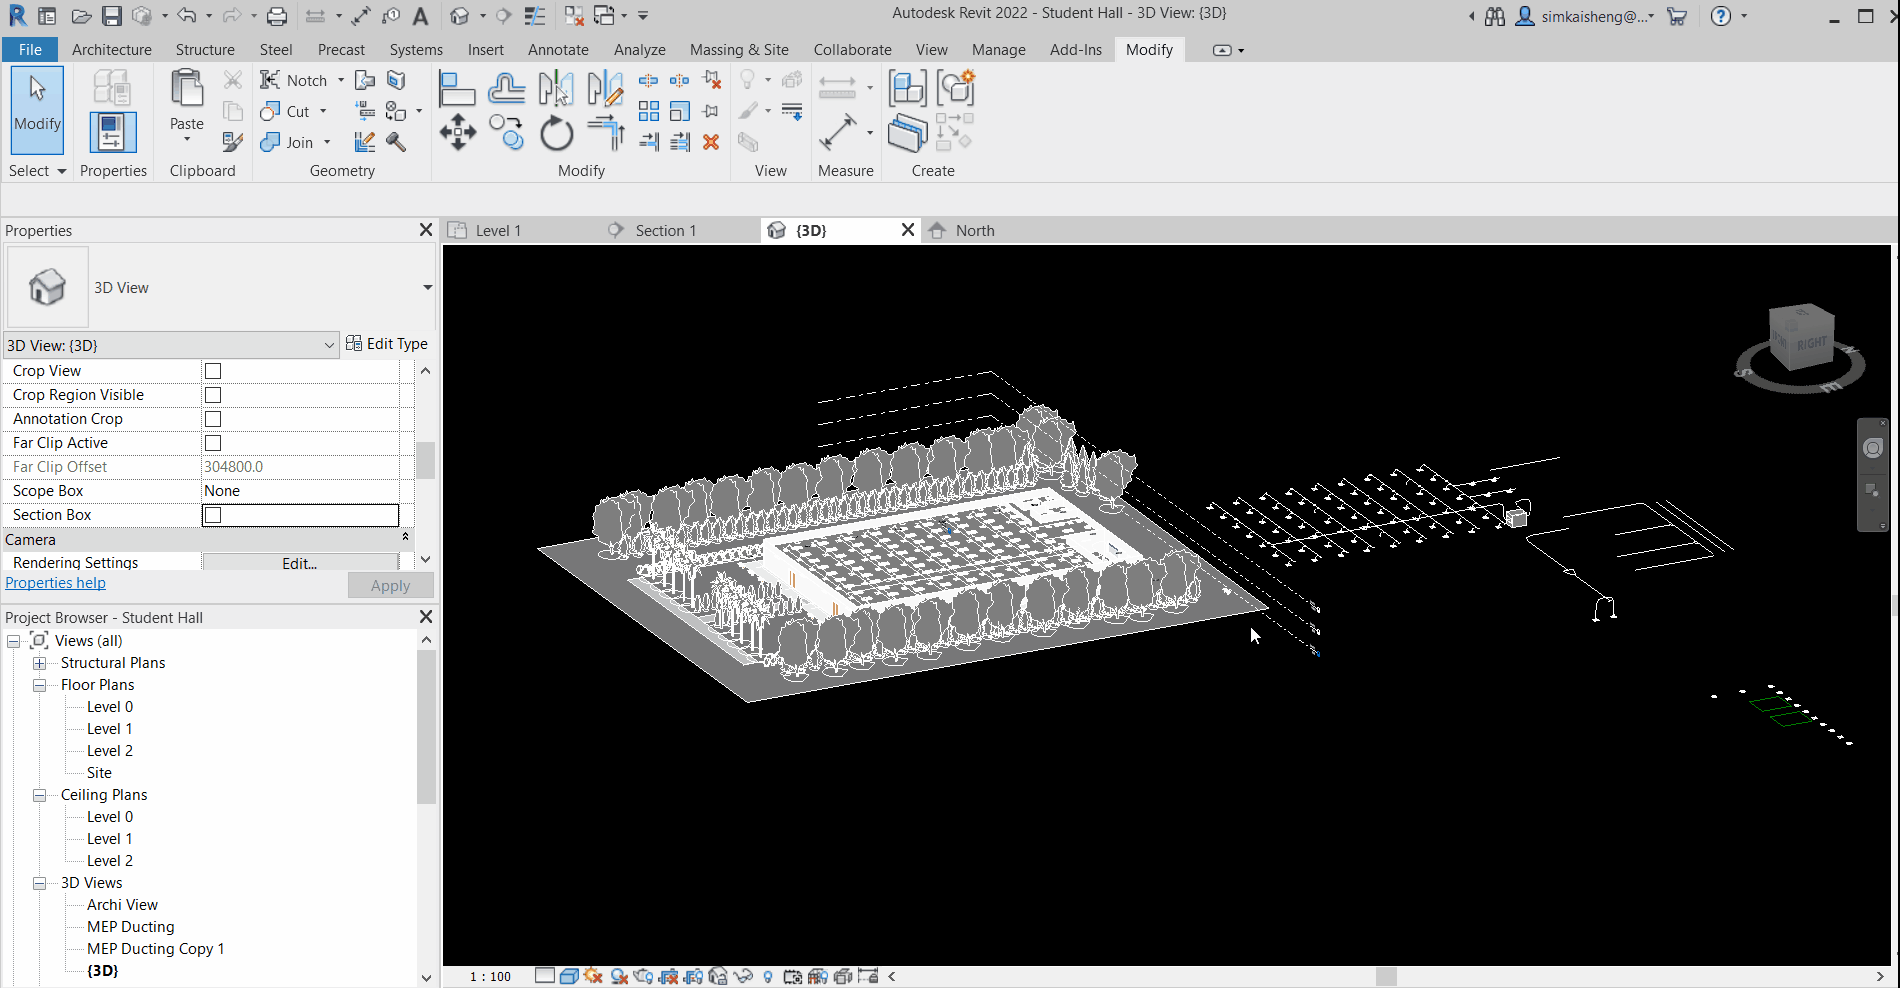Enable the Section Box checkbox
This screenshot has height=988, width=1900.
(x=213, y=515)
